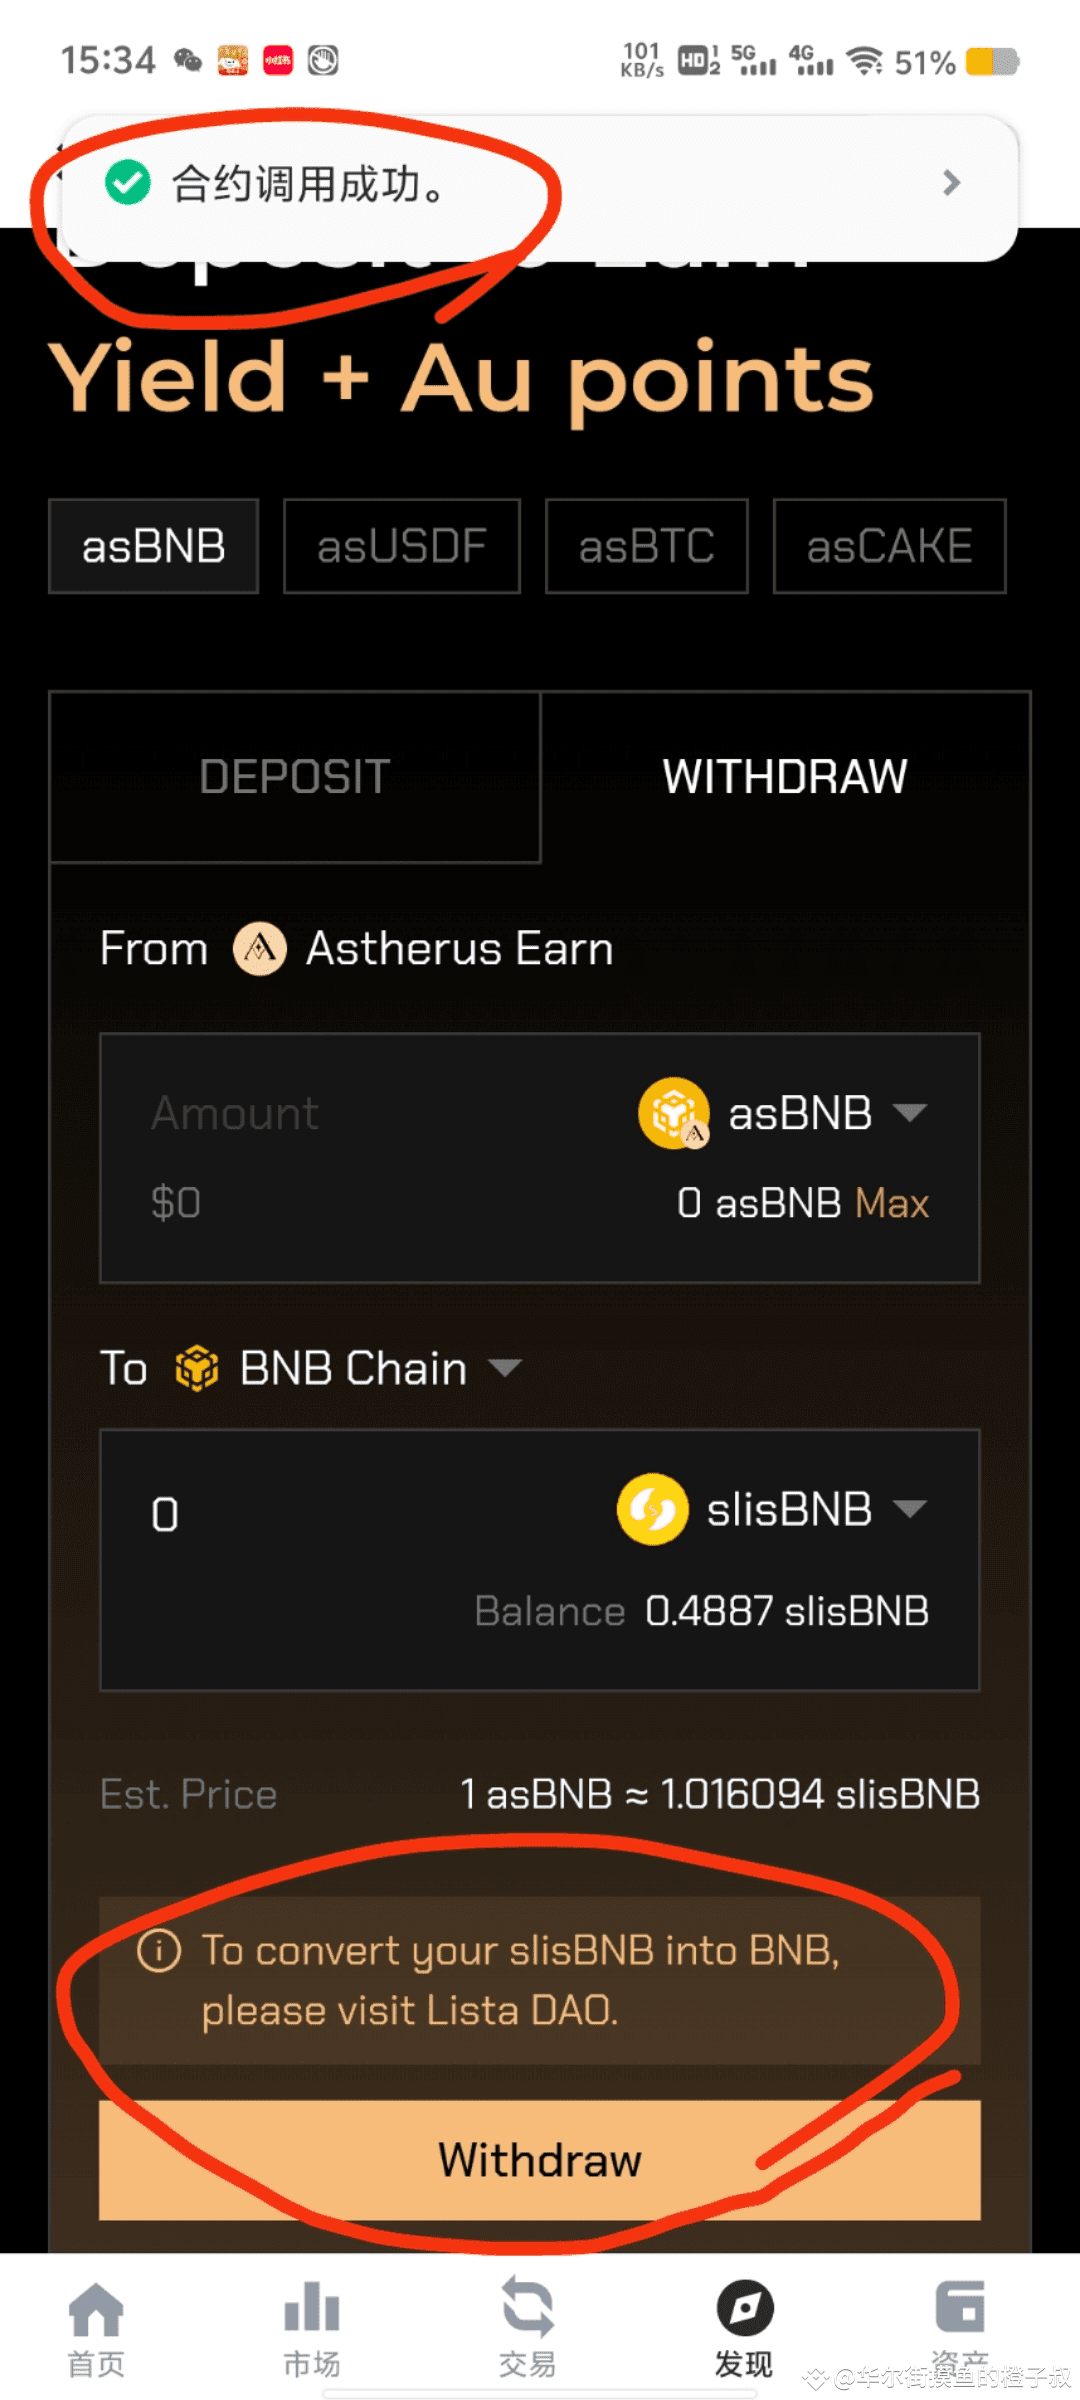
Task: Choose the asBTC asset tab
Action: (x=646, y=546)
